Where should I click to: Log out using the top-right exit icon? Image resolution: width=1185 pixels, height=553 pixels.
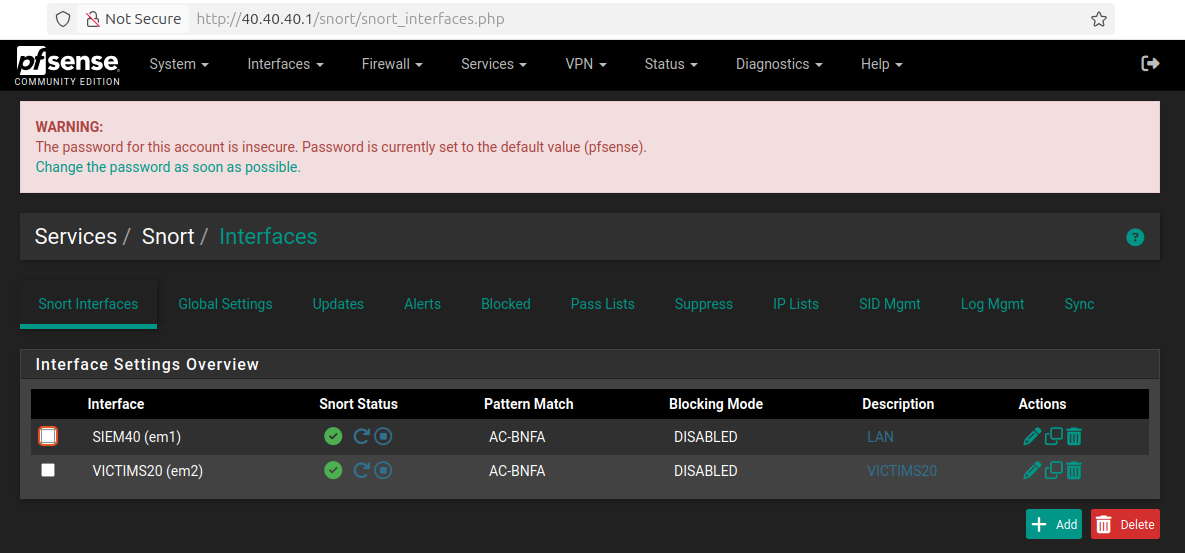(x=1150, y=64)
